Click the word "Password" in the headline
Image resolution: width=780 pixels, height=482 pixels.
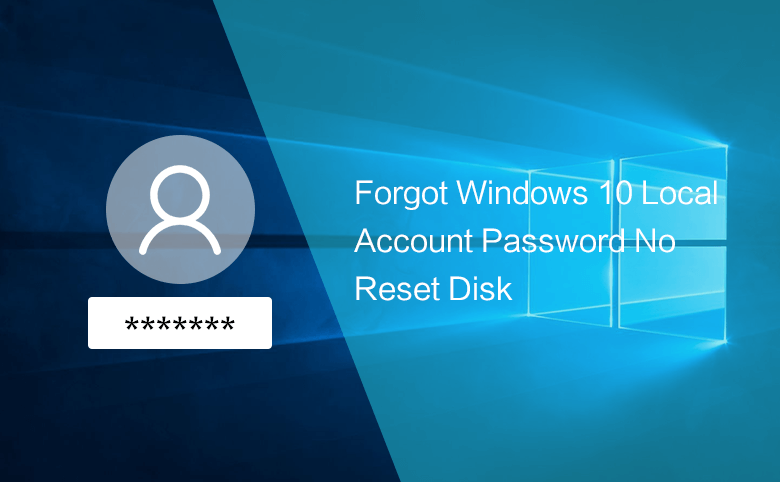coord(553,241)
